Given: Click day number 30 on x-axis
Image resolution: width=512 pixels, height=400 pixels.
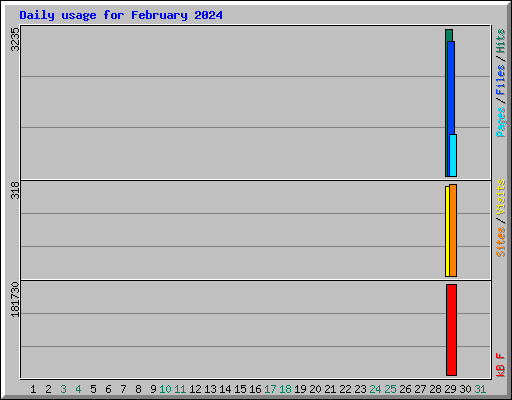Looking at the screenshot, I should [x=465, y=389].
